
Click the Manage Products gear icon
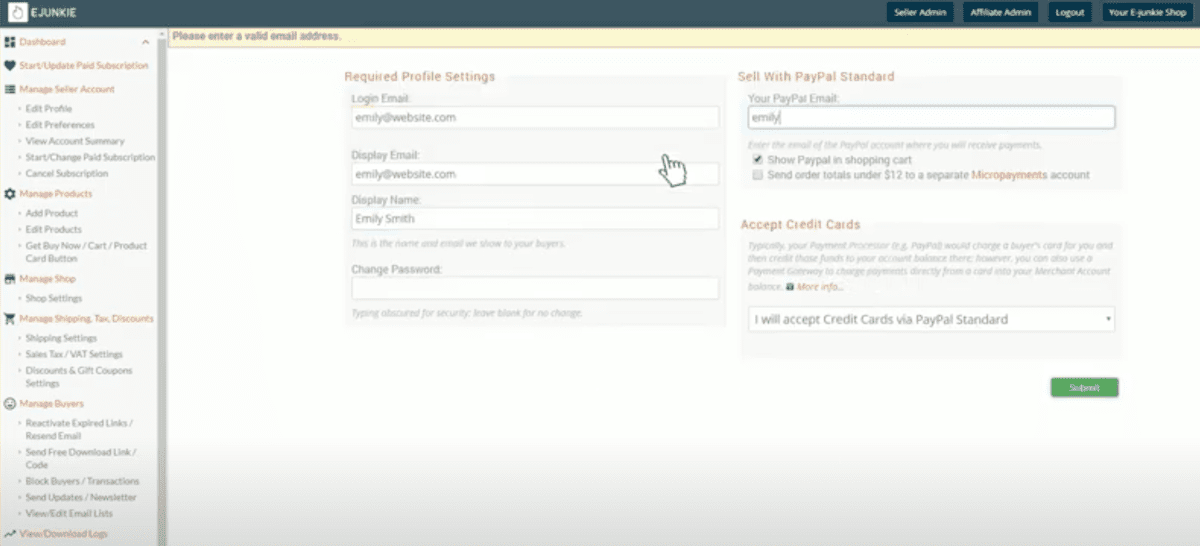pos(10,194)
